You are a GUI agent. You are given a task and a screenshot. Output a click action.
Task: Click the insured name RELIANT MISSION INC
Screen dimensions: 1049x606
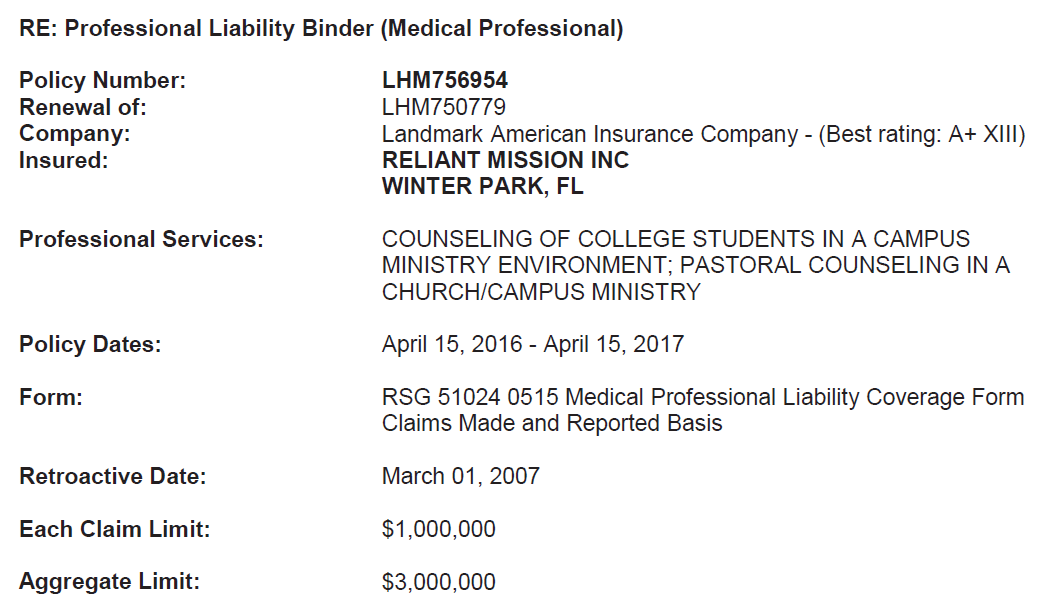(506, 160)
